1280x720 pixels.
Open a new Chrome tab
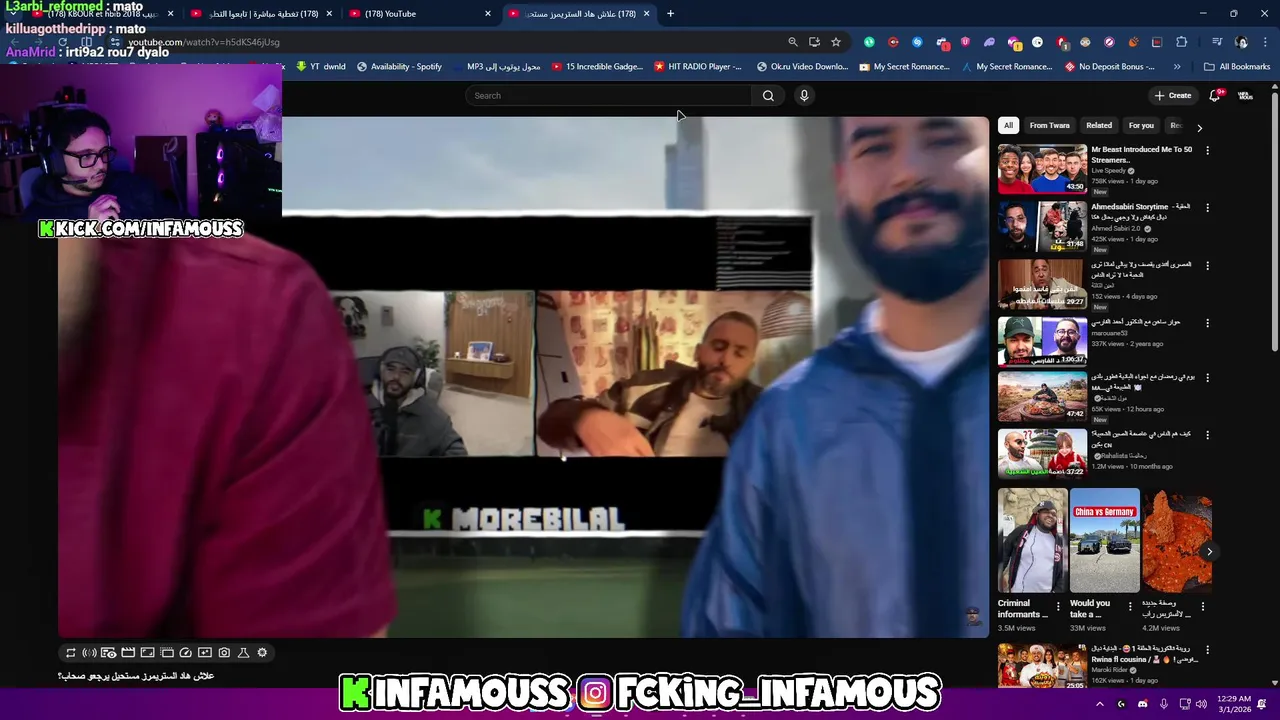click(x=671, y=14)
